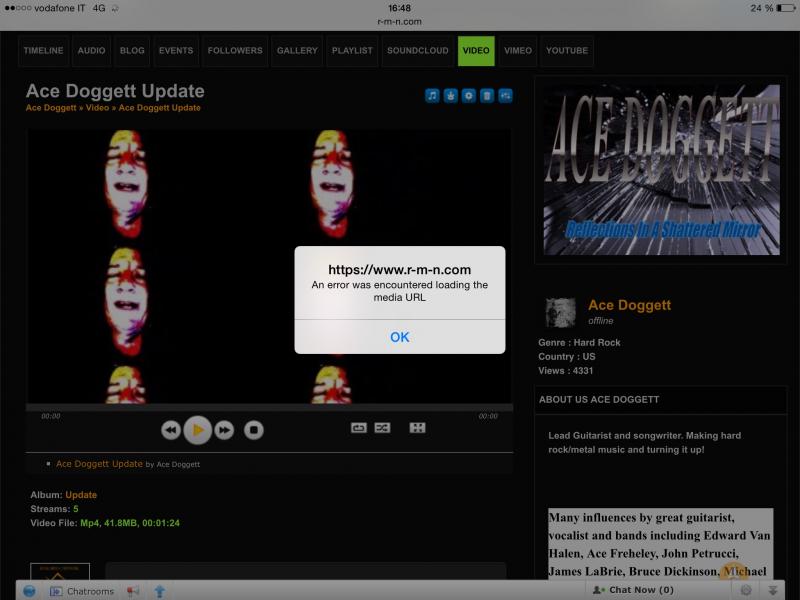Click the music note icon above the video
This screenshot has height=600, width=800.
click(x=432, y=96)
